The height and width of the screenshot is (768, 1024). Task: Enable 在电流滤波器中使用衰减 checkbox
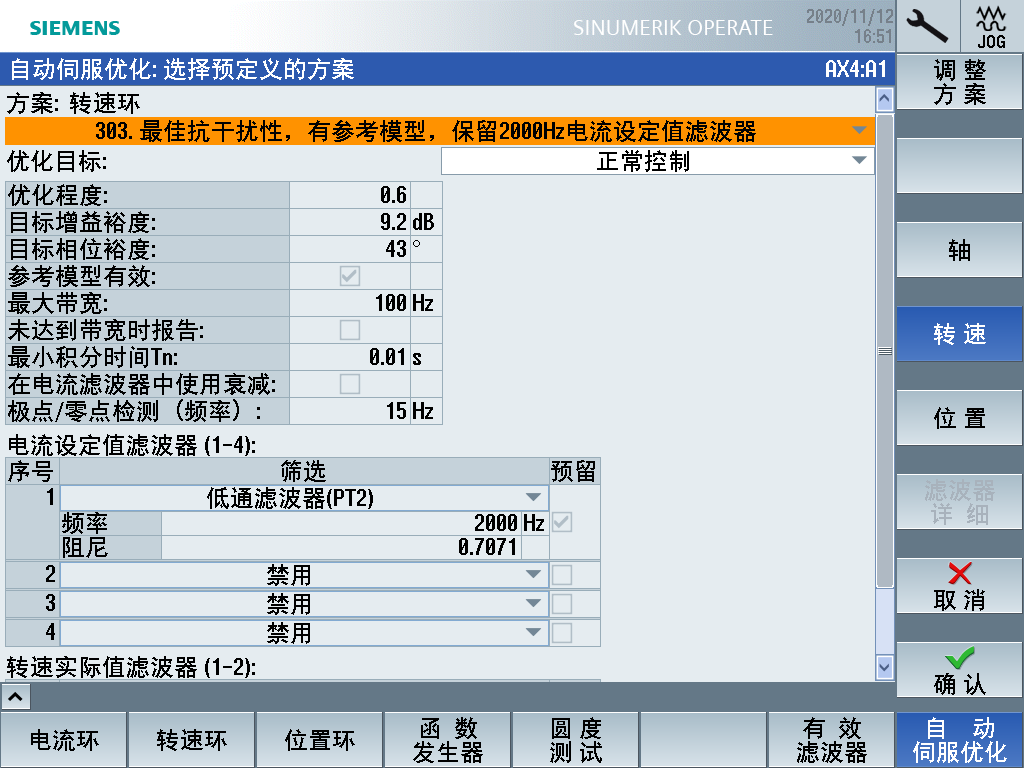350,384
